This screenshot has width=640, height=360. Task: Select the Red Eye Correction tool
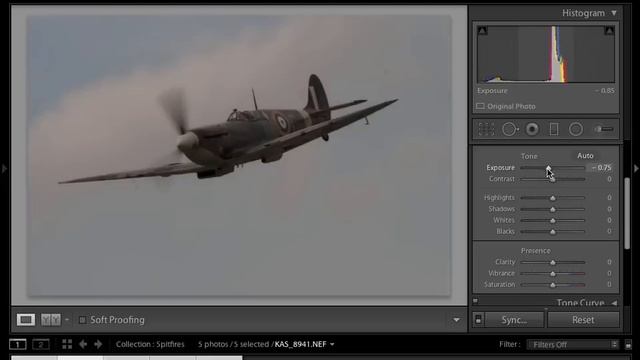(532, 129)
